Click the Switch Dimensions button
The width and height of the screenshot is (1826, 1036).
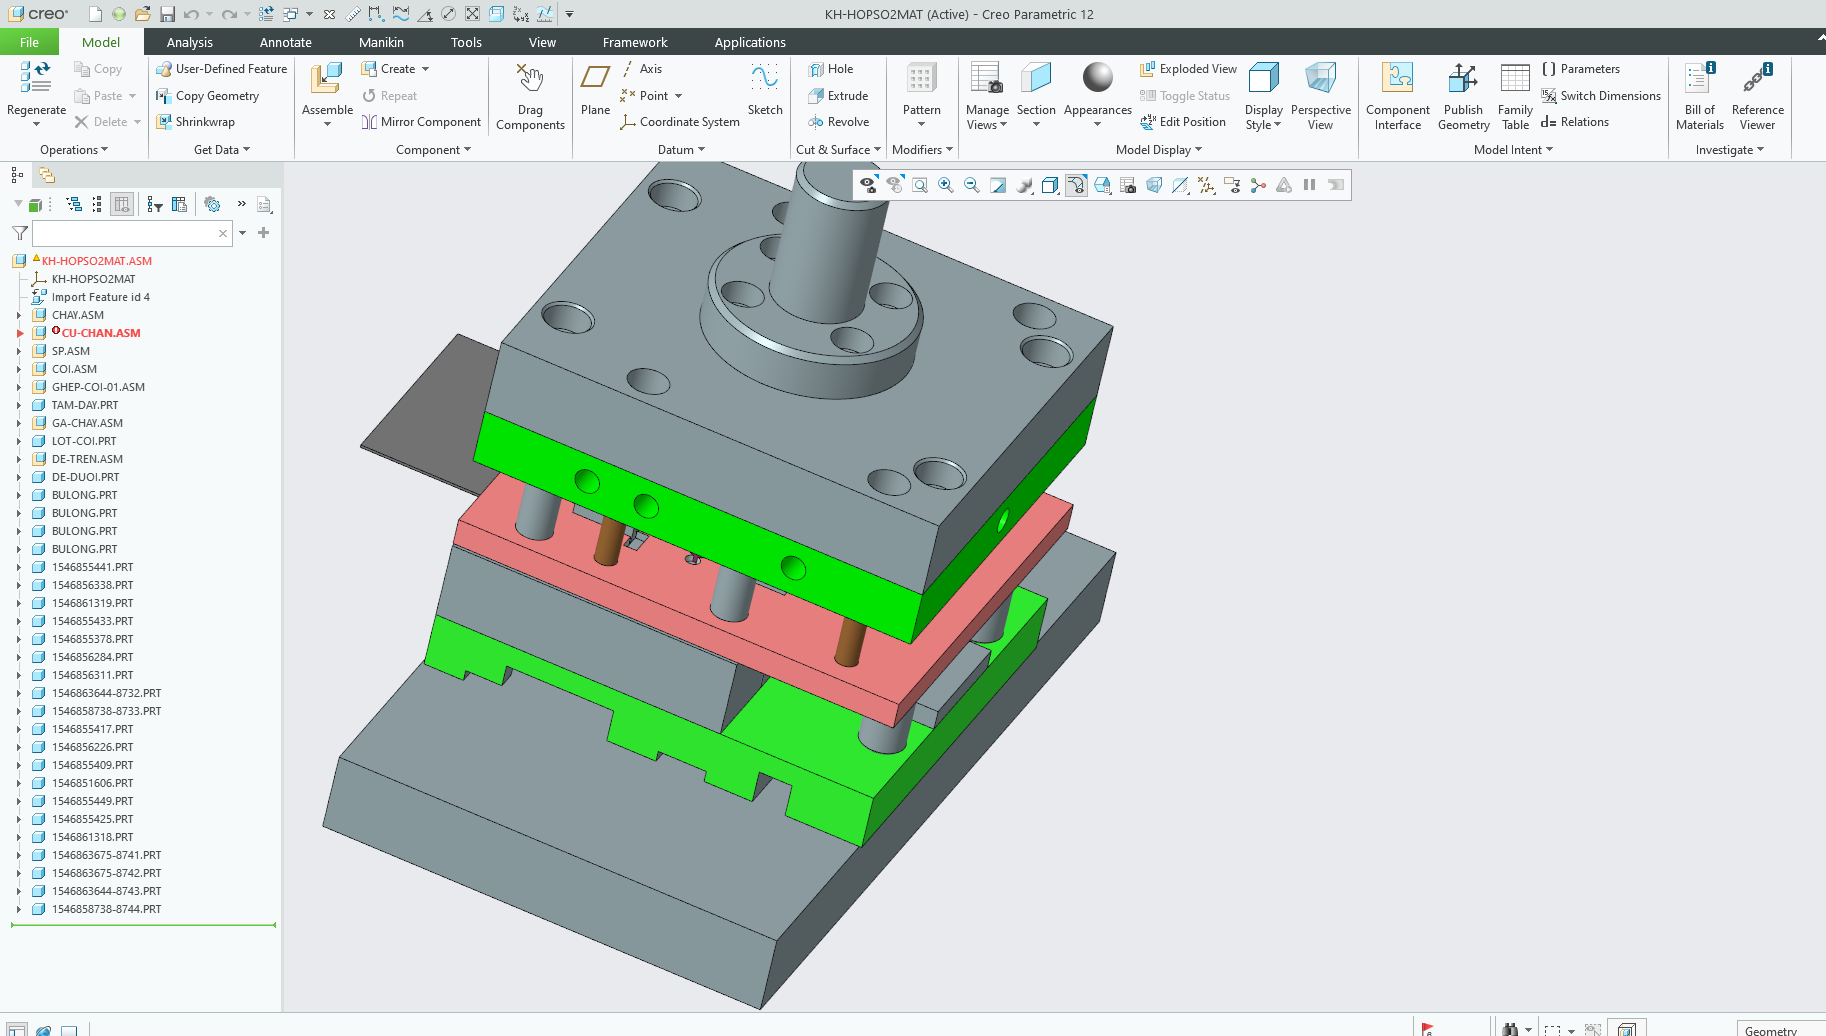[x=1601, y=96]
